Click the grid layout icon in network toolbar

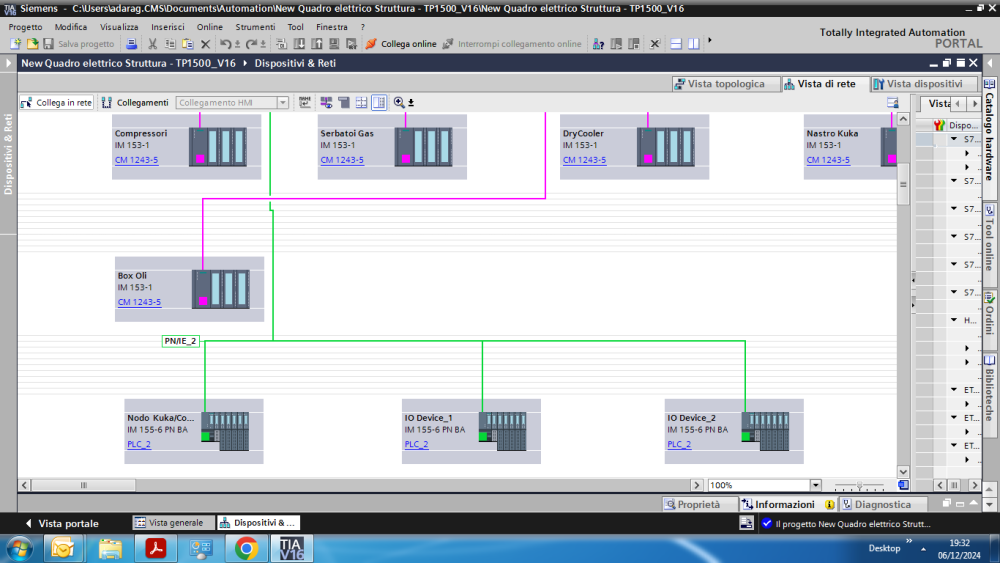point(361,102)
